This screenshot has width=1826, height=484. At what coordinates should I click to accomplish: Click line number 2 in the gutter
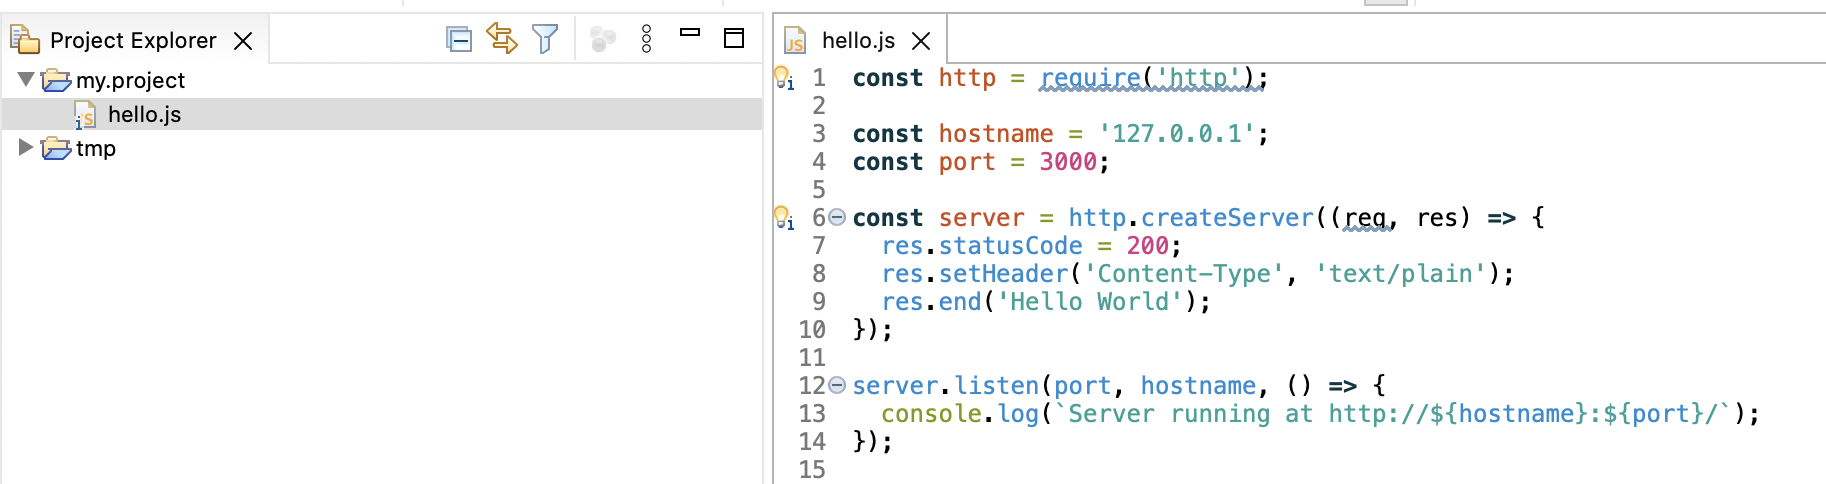[819, 106]
